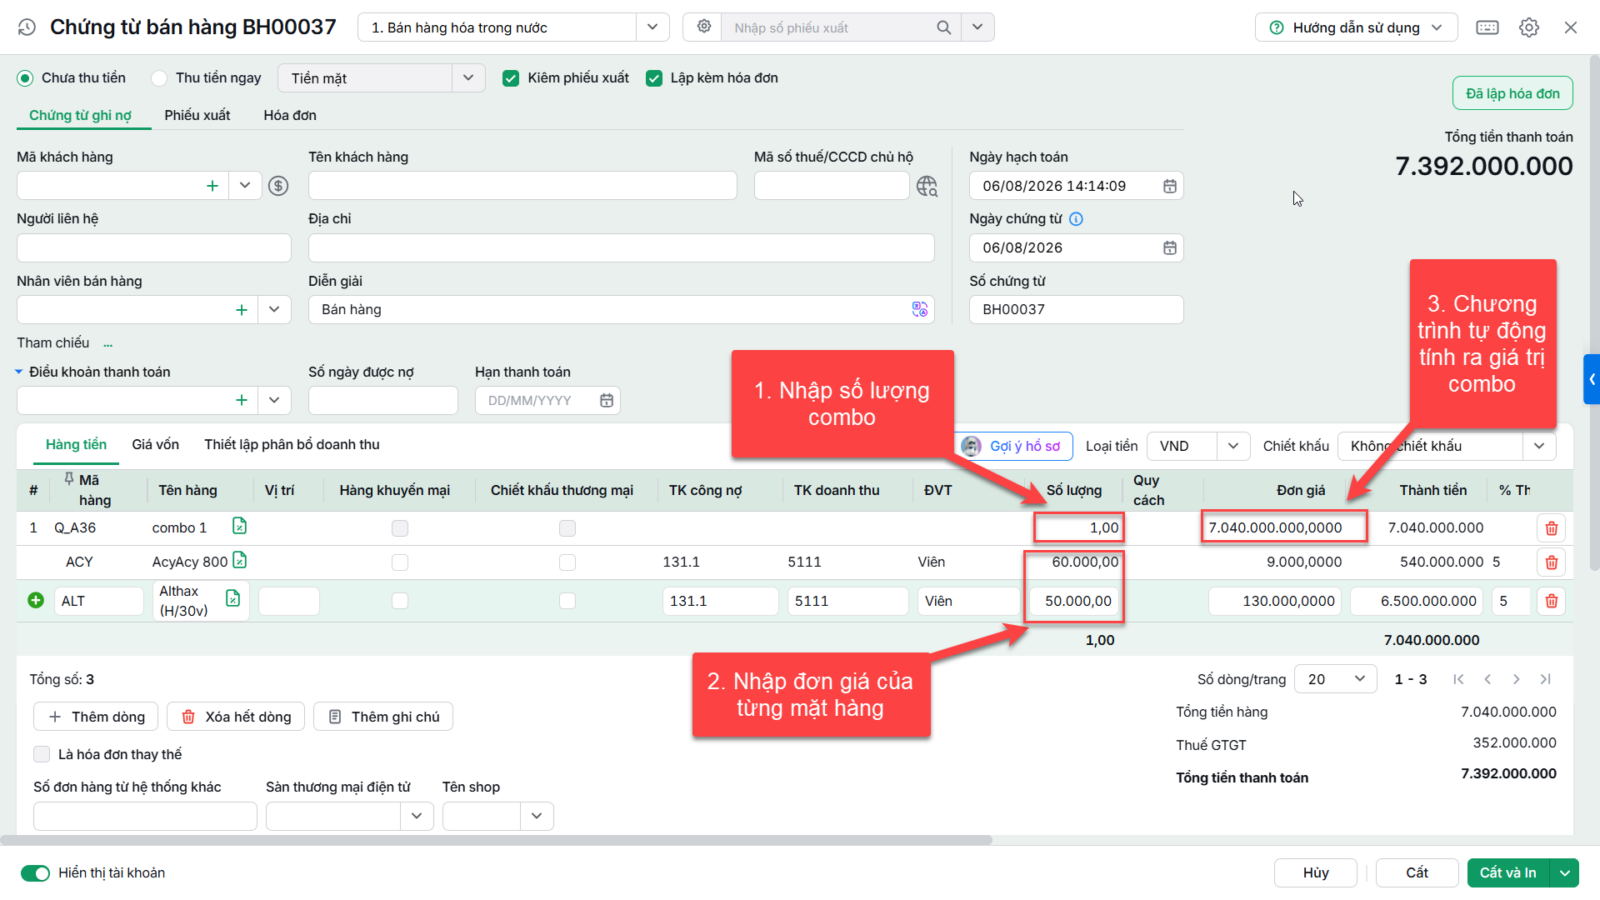Open item detail icon for combo 1
Viewport: 1600px width, 900px height.
[x=239, y=526]
